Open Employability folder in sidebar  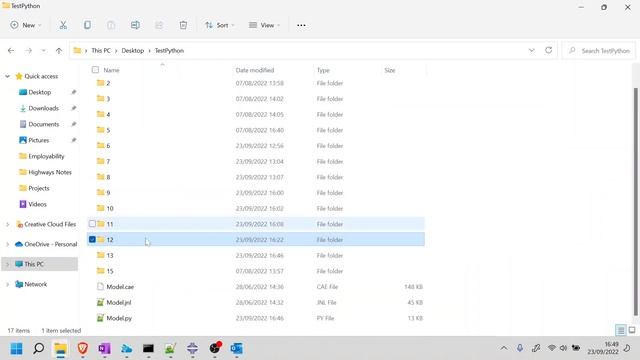[x=46, y=156]
